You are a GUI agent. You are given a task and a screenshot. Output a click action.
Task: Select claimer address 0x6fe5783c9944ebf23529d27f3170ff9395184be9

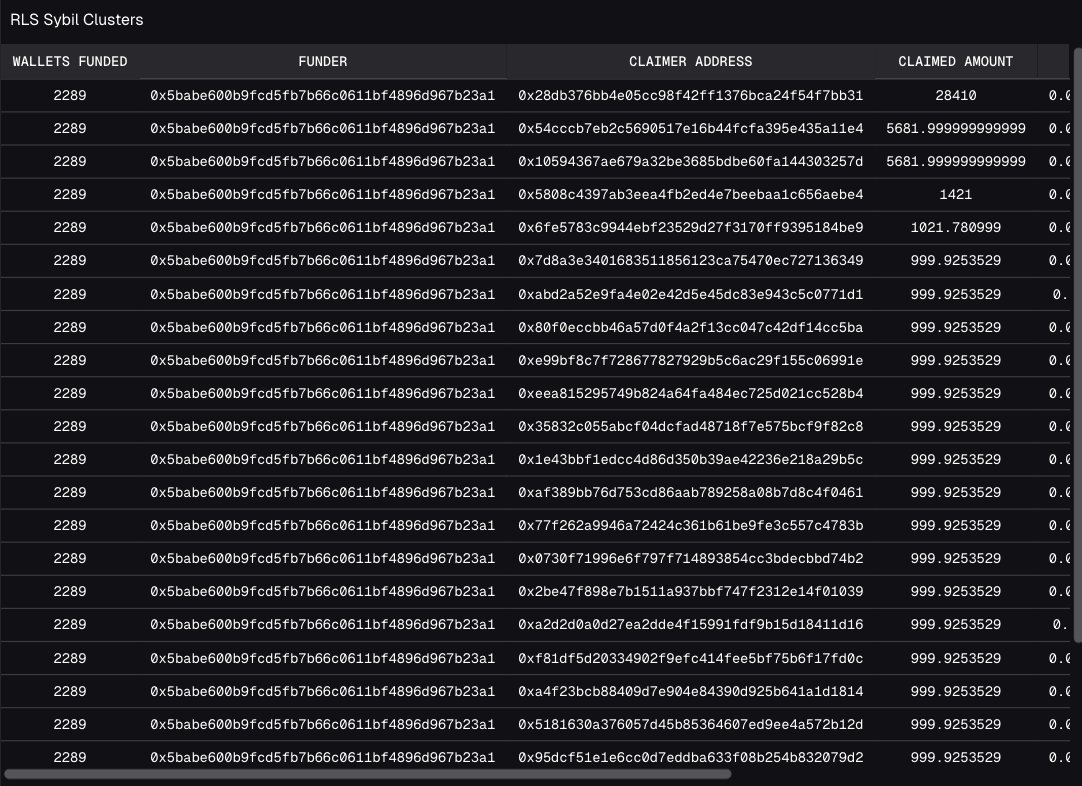coord(690,228)
